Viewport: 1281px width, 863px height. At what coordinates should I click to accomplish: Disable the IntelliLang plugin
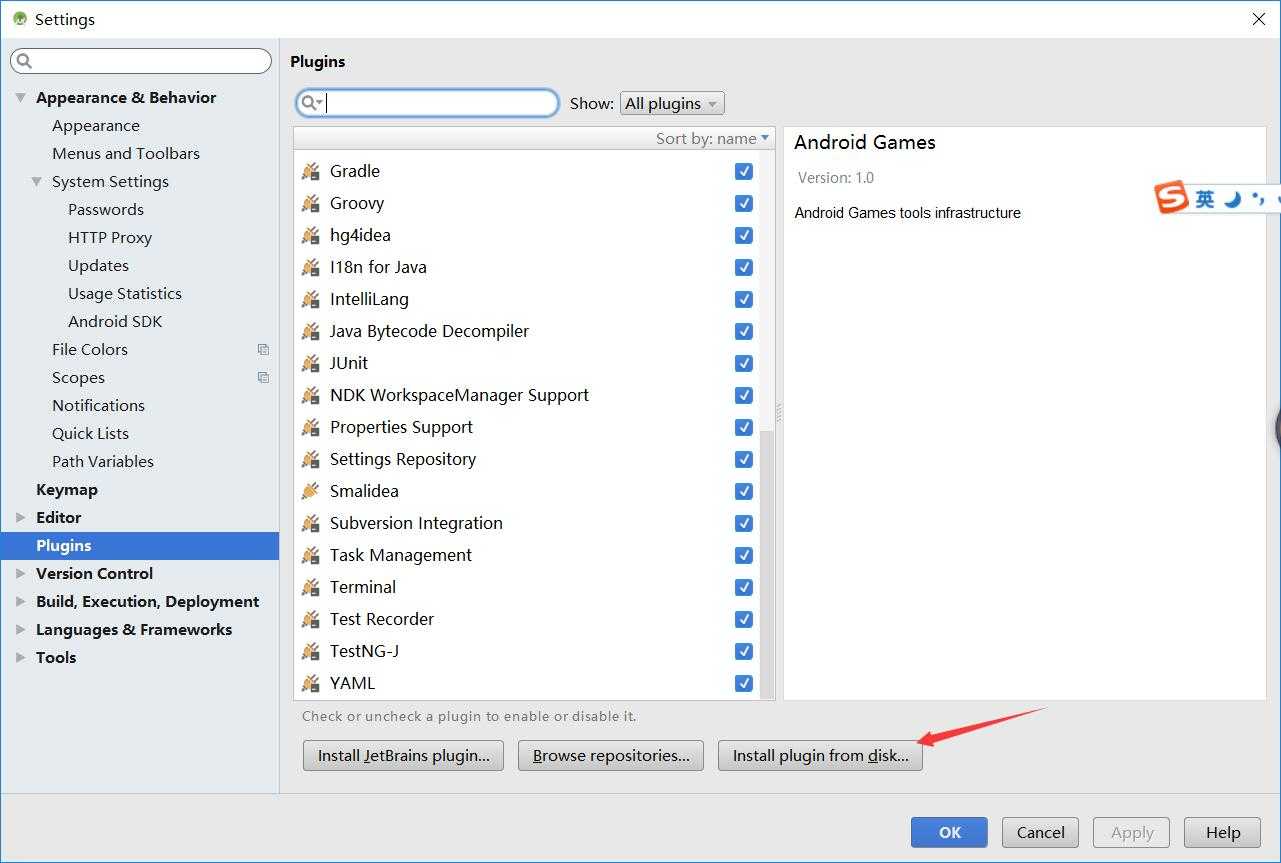743,299
